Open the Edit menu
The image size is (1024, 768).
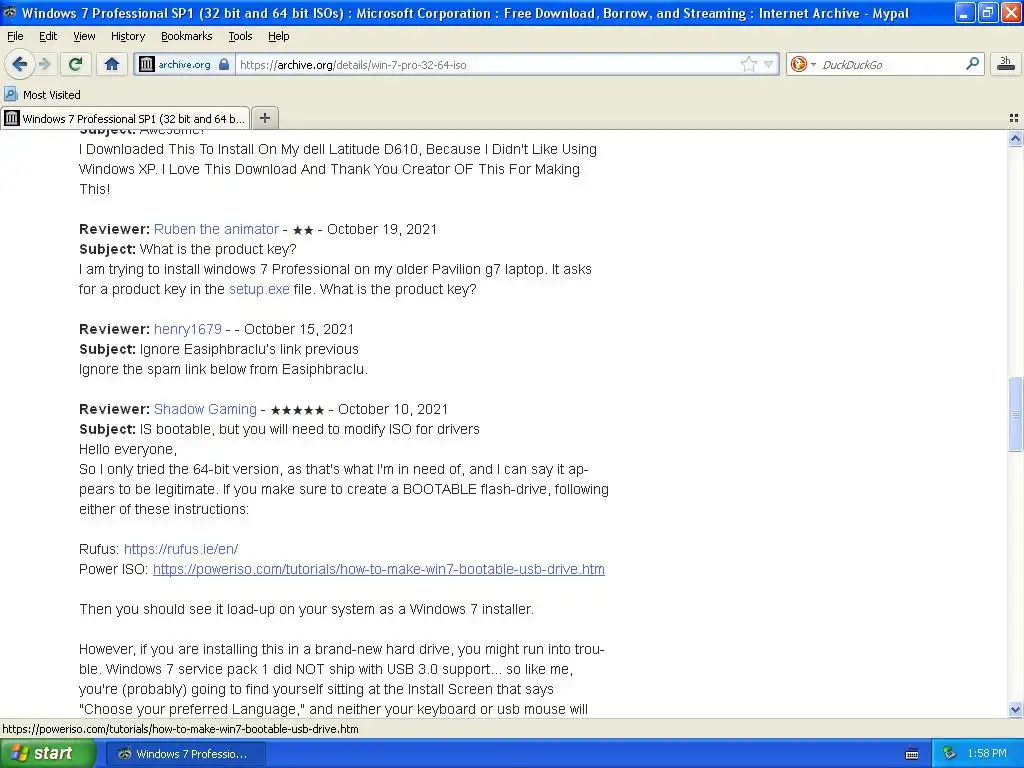[x=48, y=36]
